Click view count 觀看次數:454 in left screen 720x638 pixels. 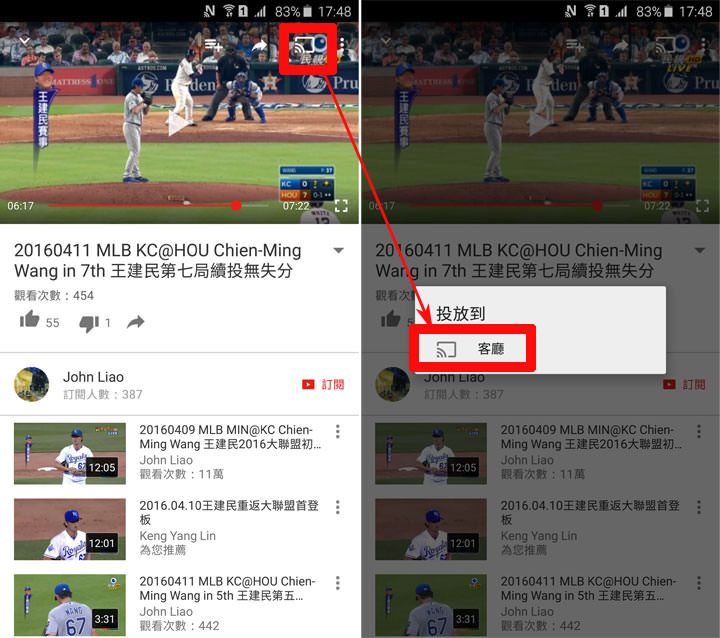tap(54, 295)
